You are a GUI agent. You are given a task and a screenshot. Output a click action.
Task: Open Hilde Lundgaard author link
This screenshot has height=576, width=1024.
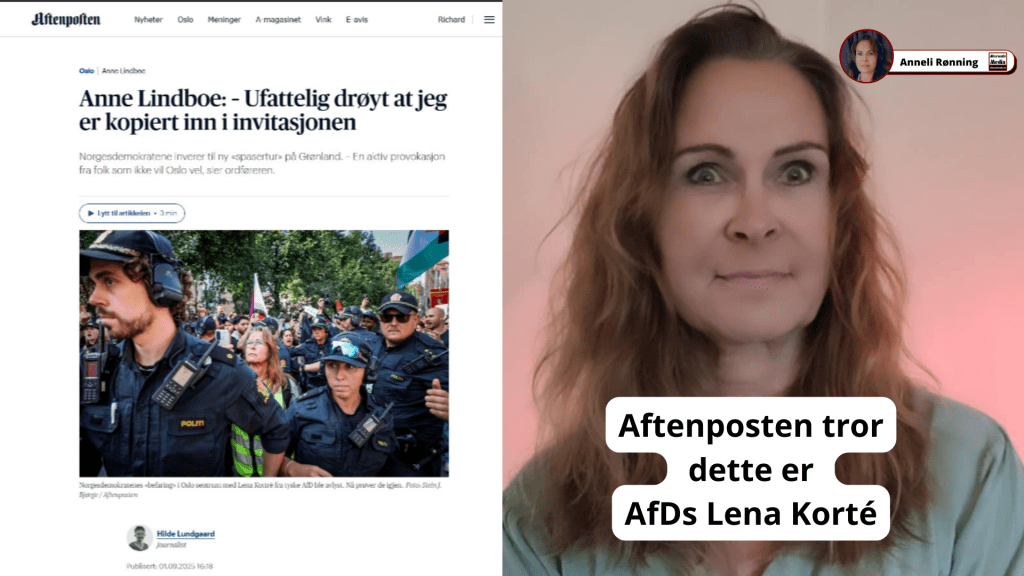click(x=185, y=534)
